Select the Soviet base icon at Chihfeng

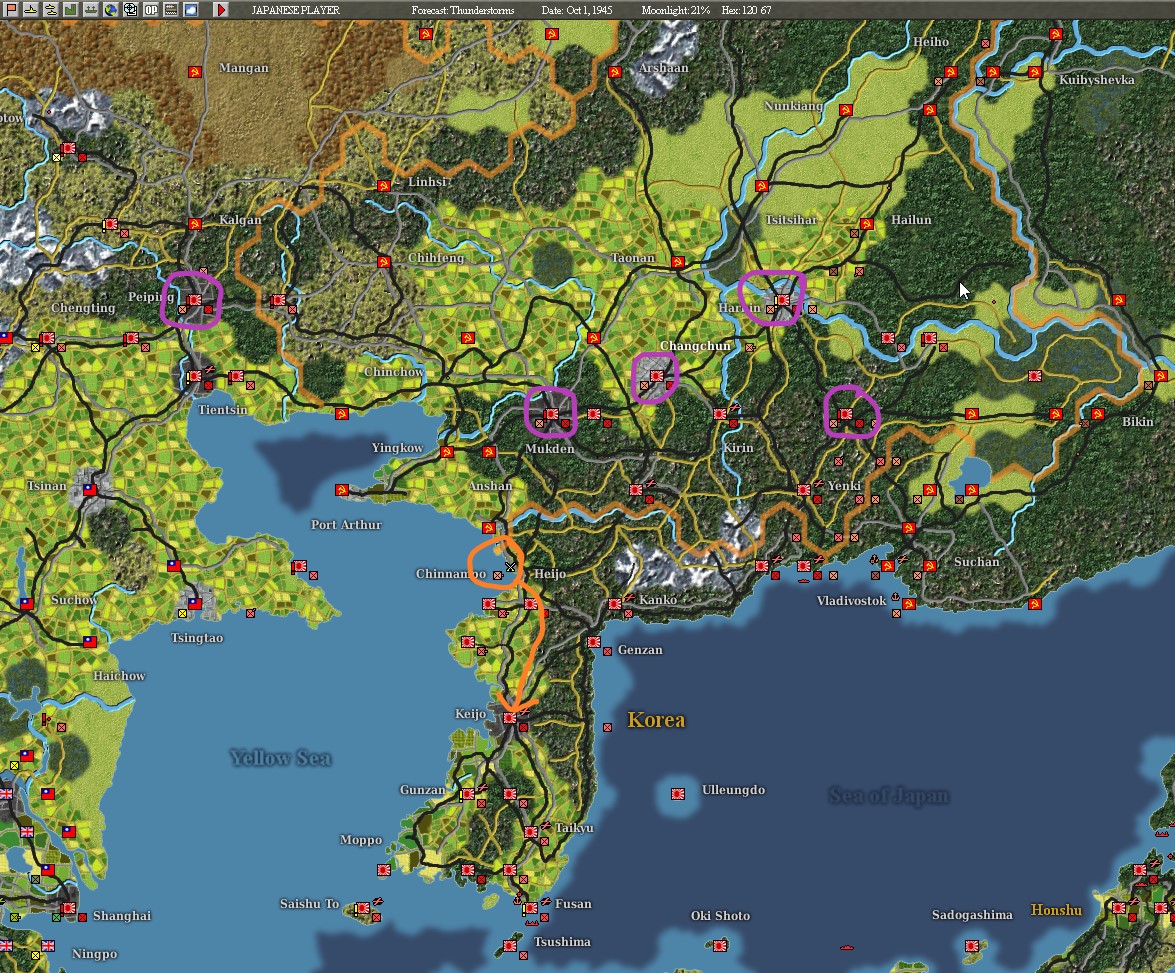click(384, 262)
